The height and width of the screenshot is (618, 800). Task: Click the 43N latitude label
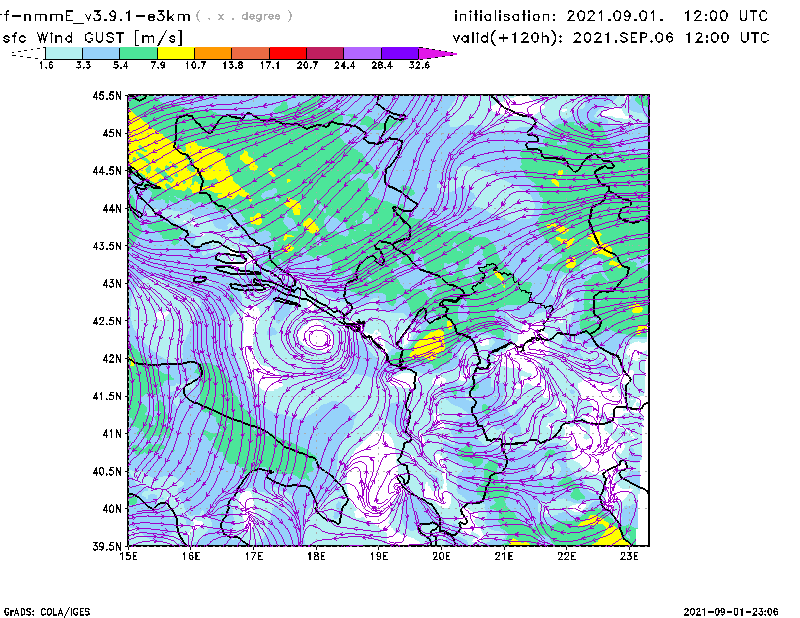[x=112, y=283]
